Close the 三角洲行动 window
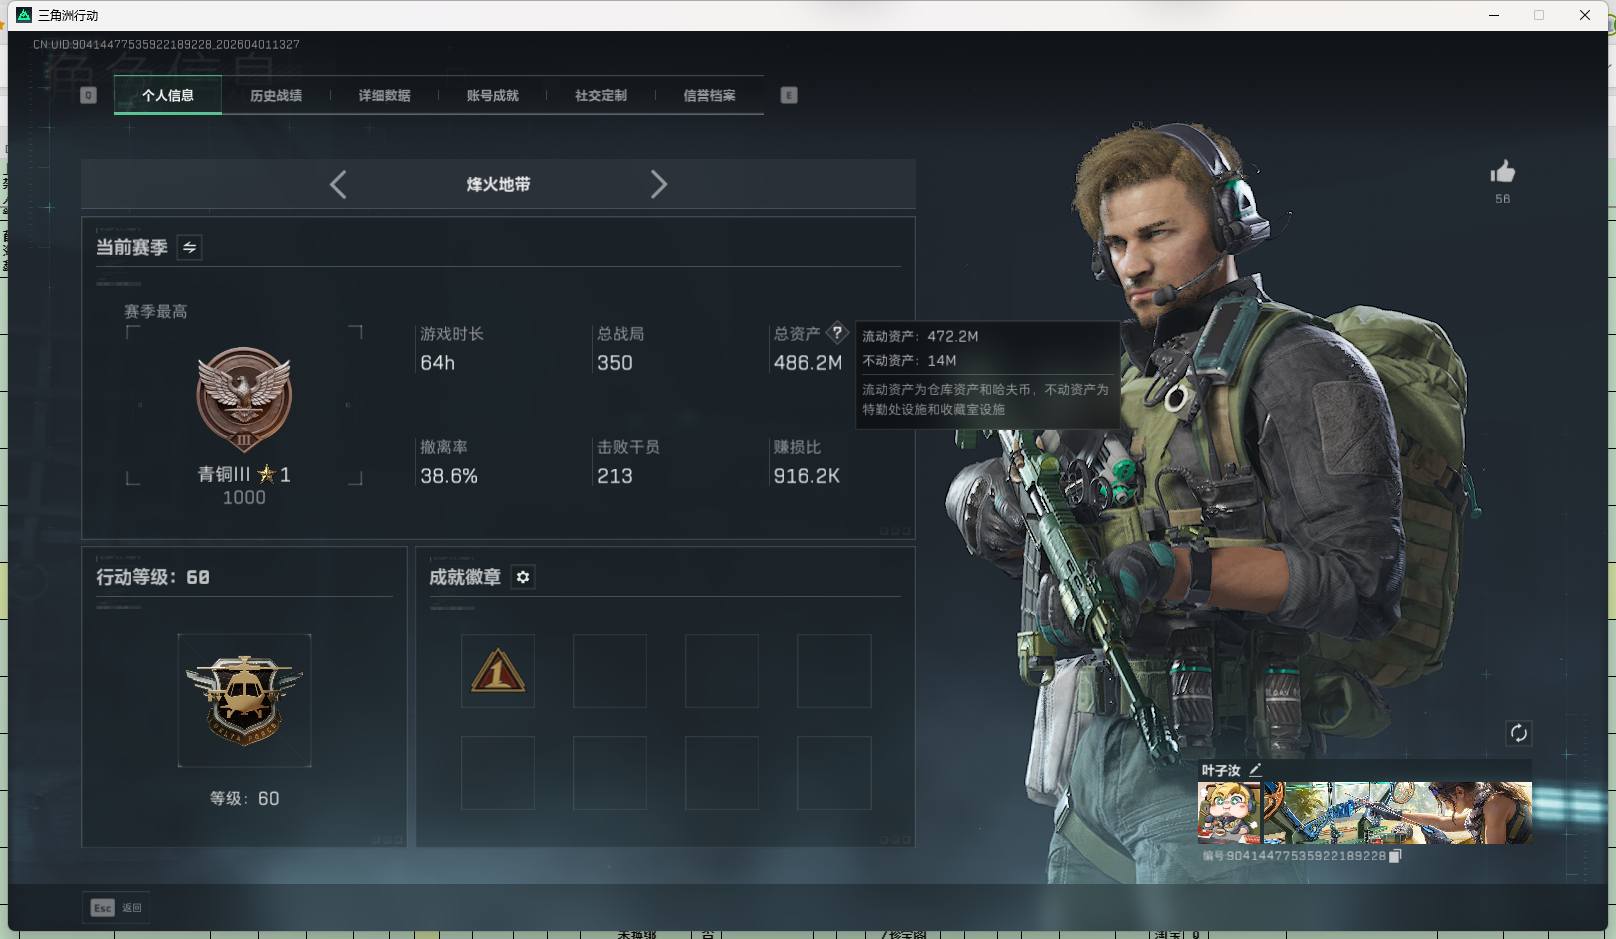The height and width of the screenshot is (939, 1616). (x=1585, y=15)
